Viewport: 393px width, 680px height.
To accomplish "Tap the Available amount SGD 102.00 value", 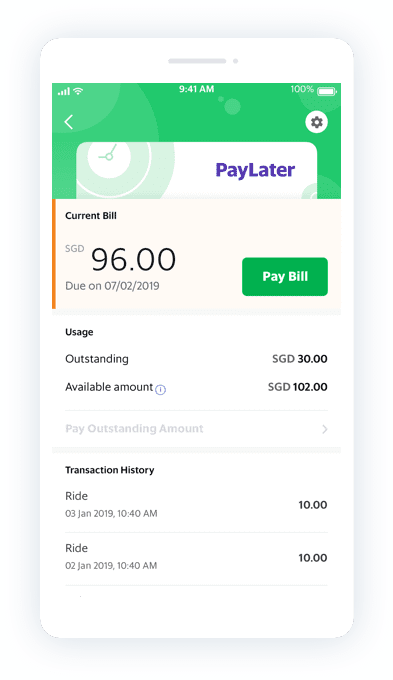I will tap(298, 387).
